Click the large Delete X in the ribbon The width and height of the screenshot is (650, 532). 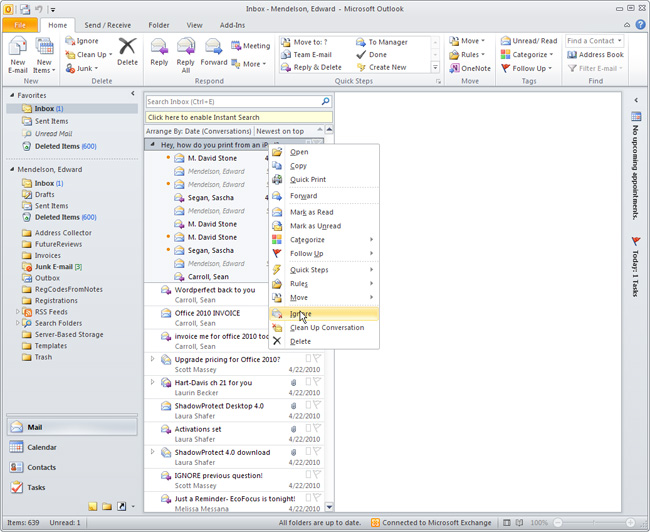coord(127,51)
